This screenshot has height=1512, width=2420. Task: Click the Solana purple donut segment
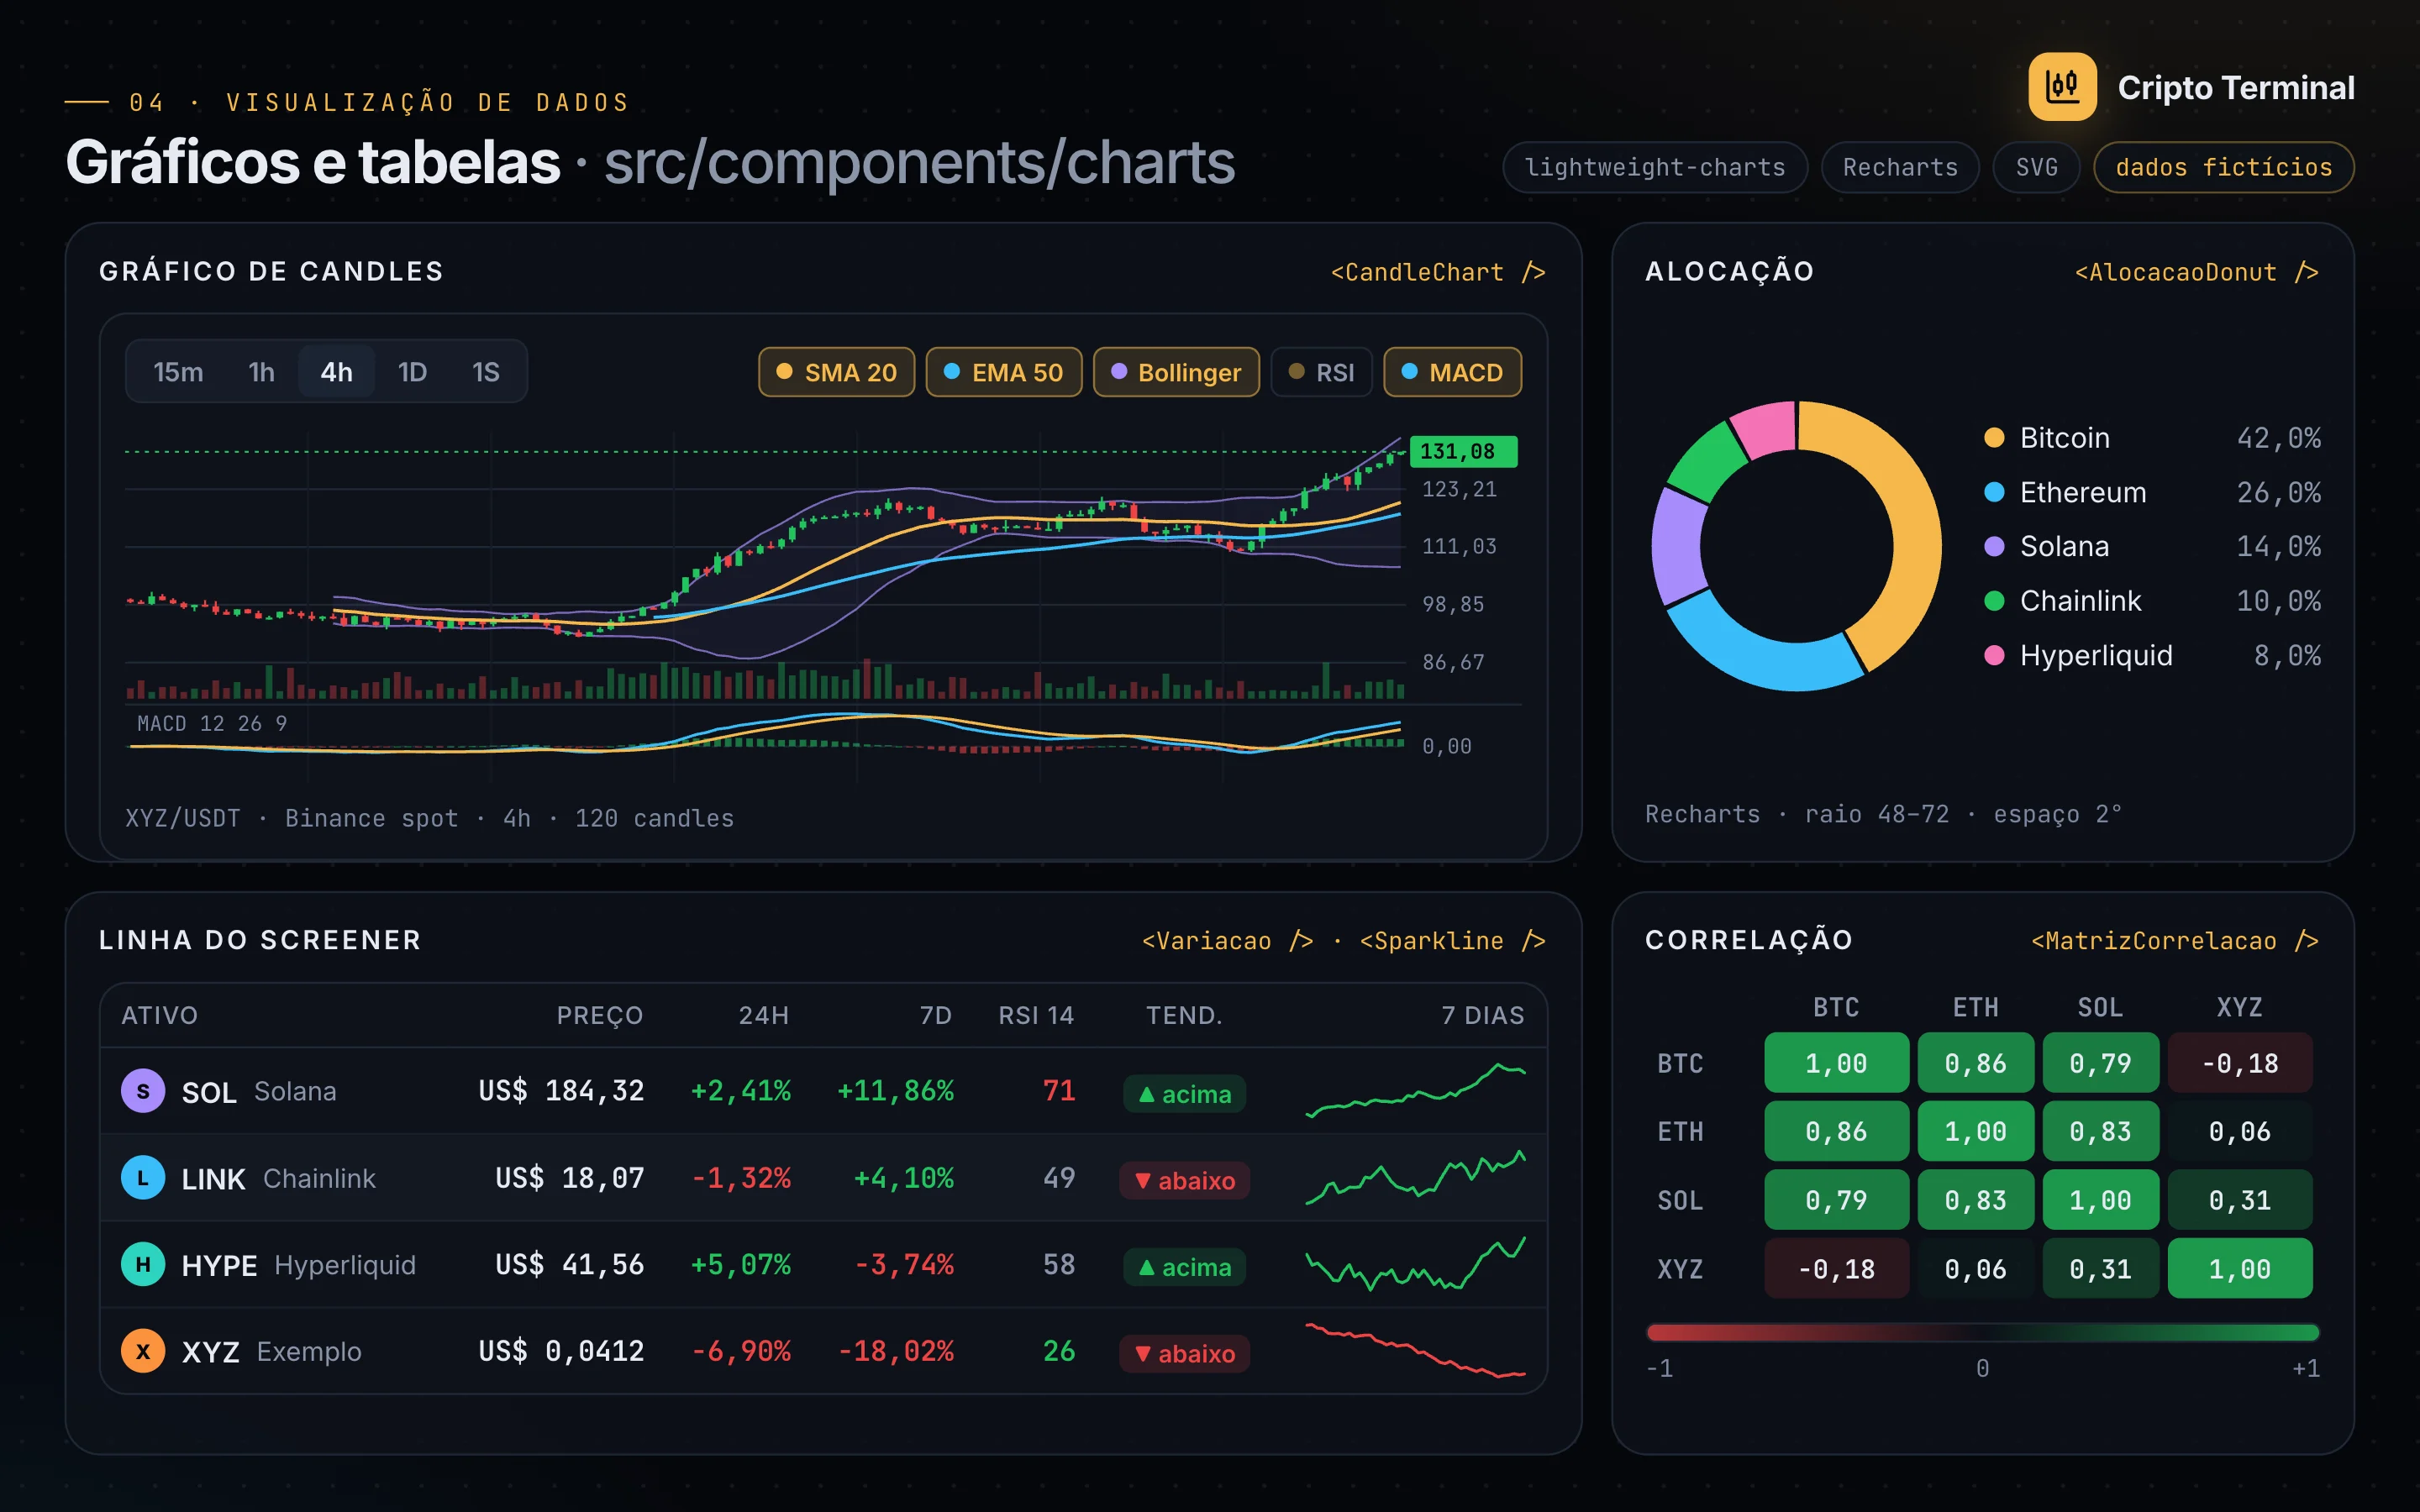[x=1678, y=545]
